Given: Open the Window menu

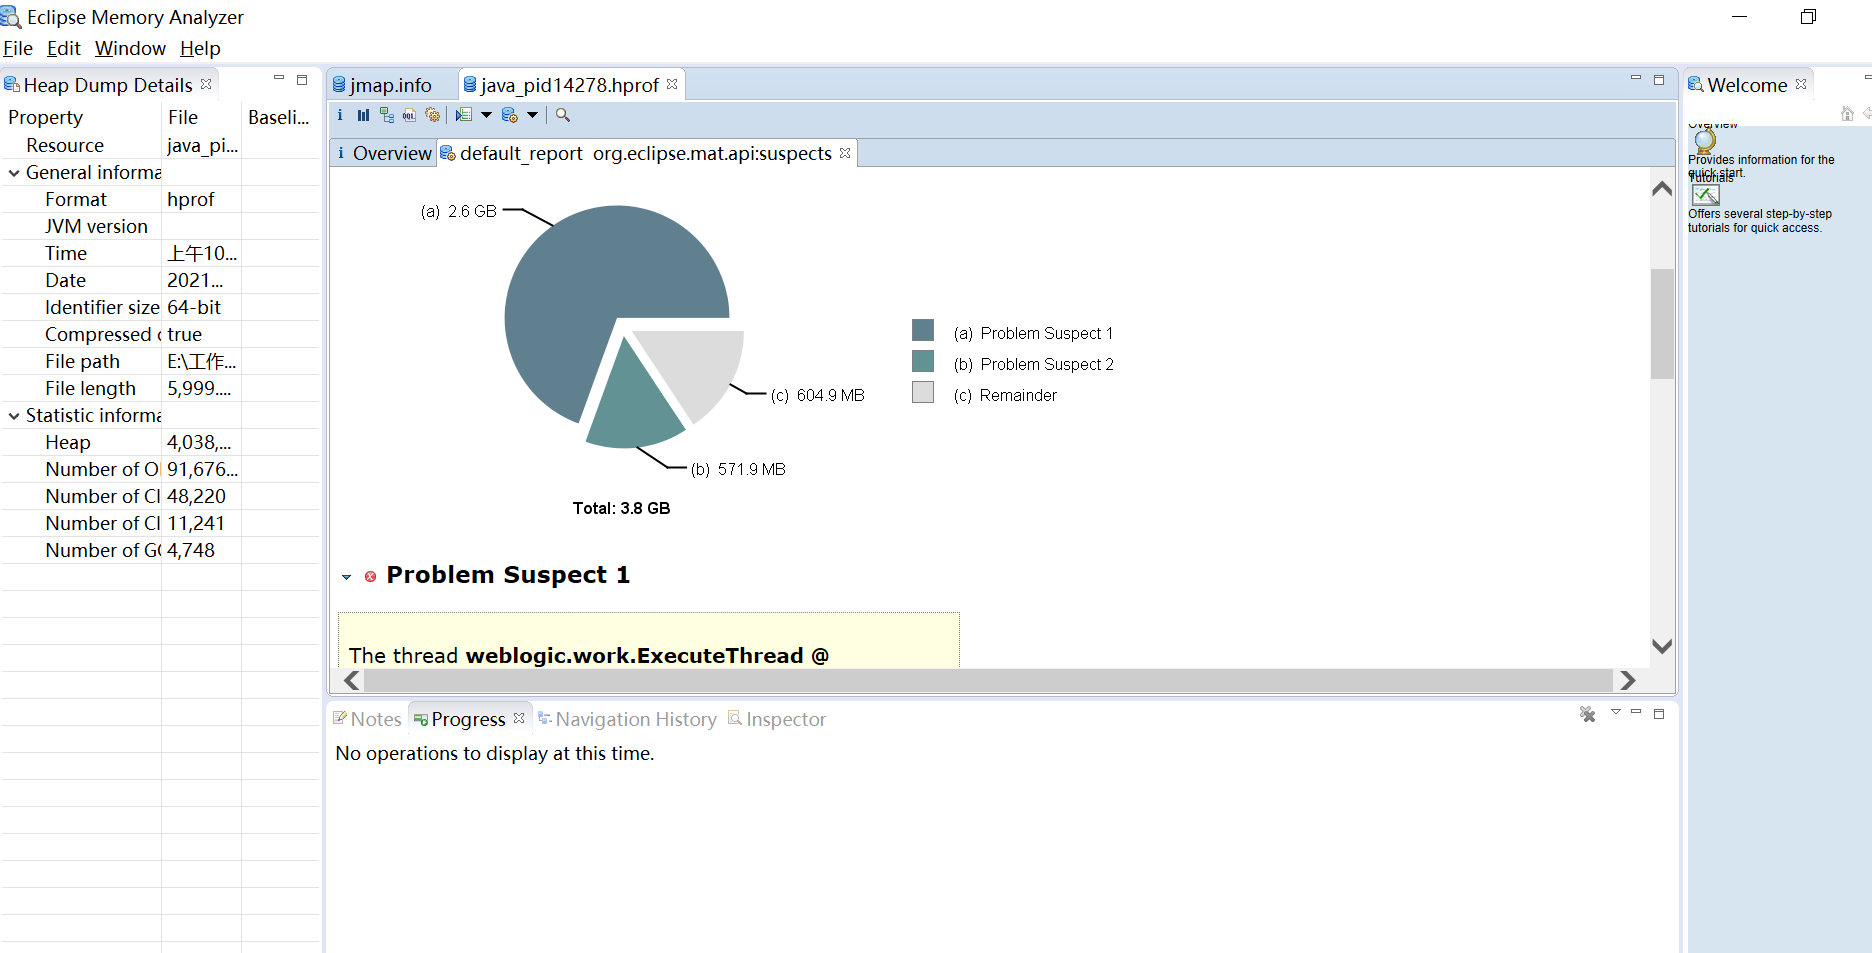Looking at the screenshot, I should pos(130,48).
